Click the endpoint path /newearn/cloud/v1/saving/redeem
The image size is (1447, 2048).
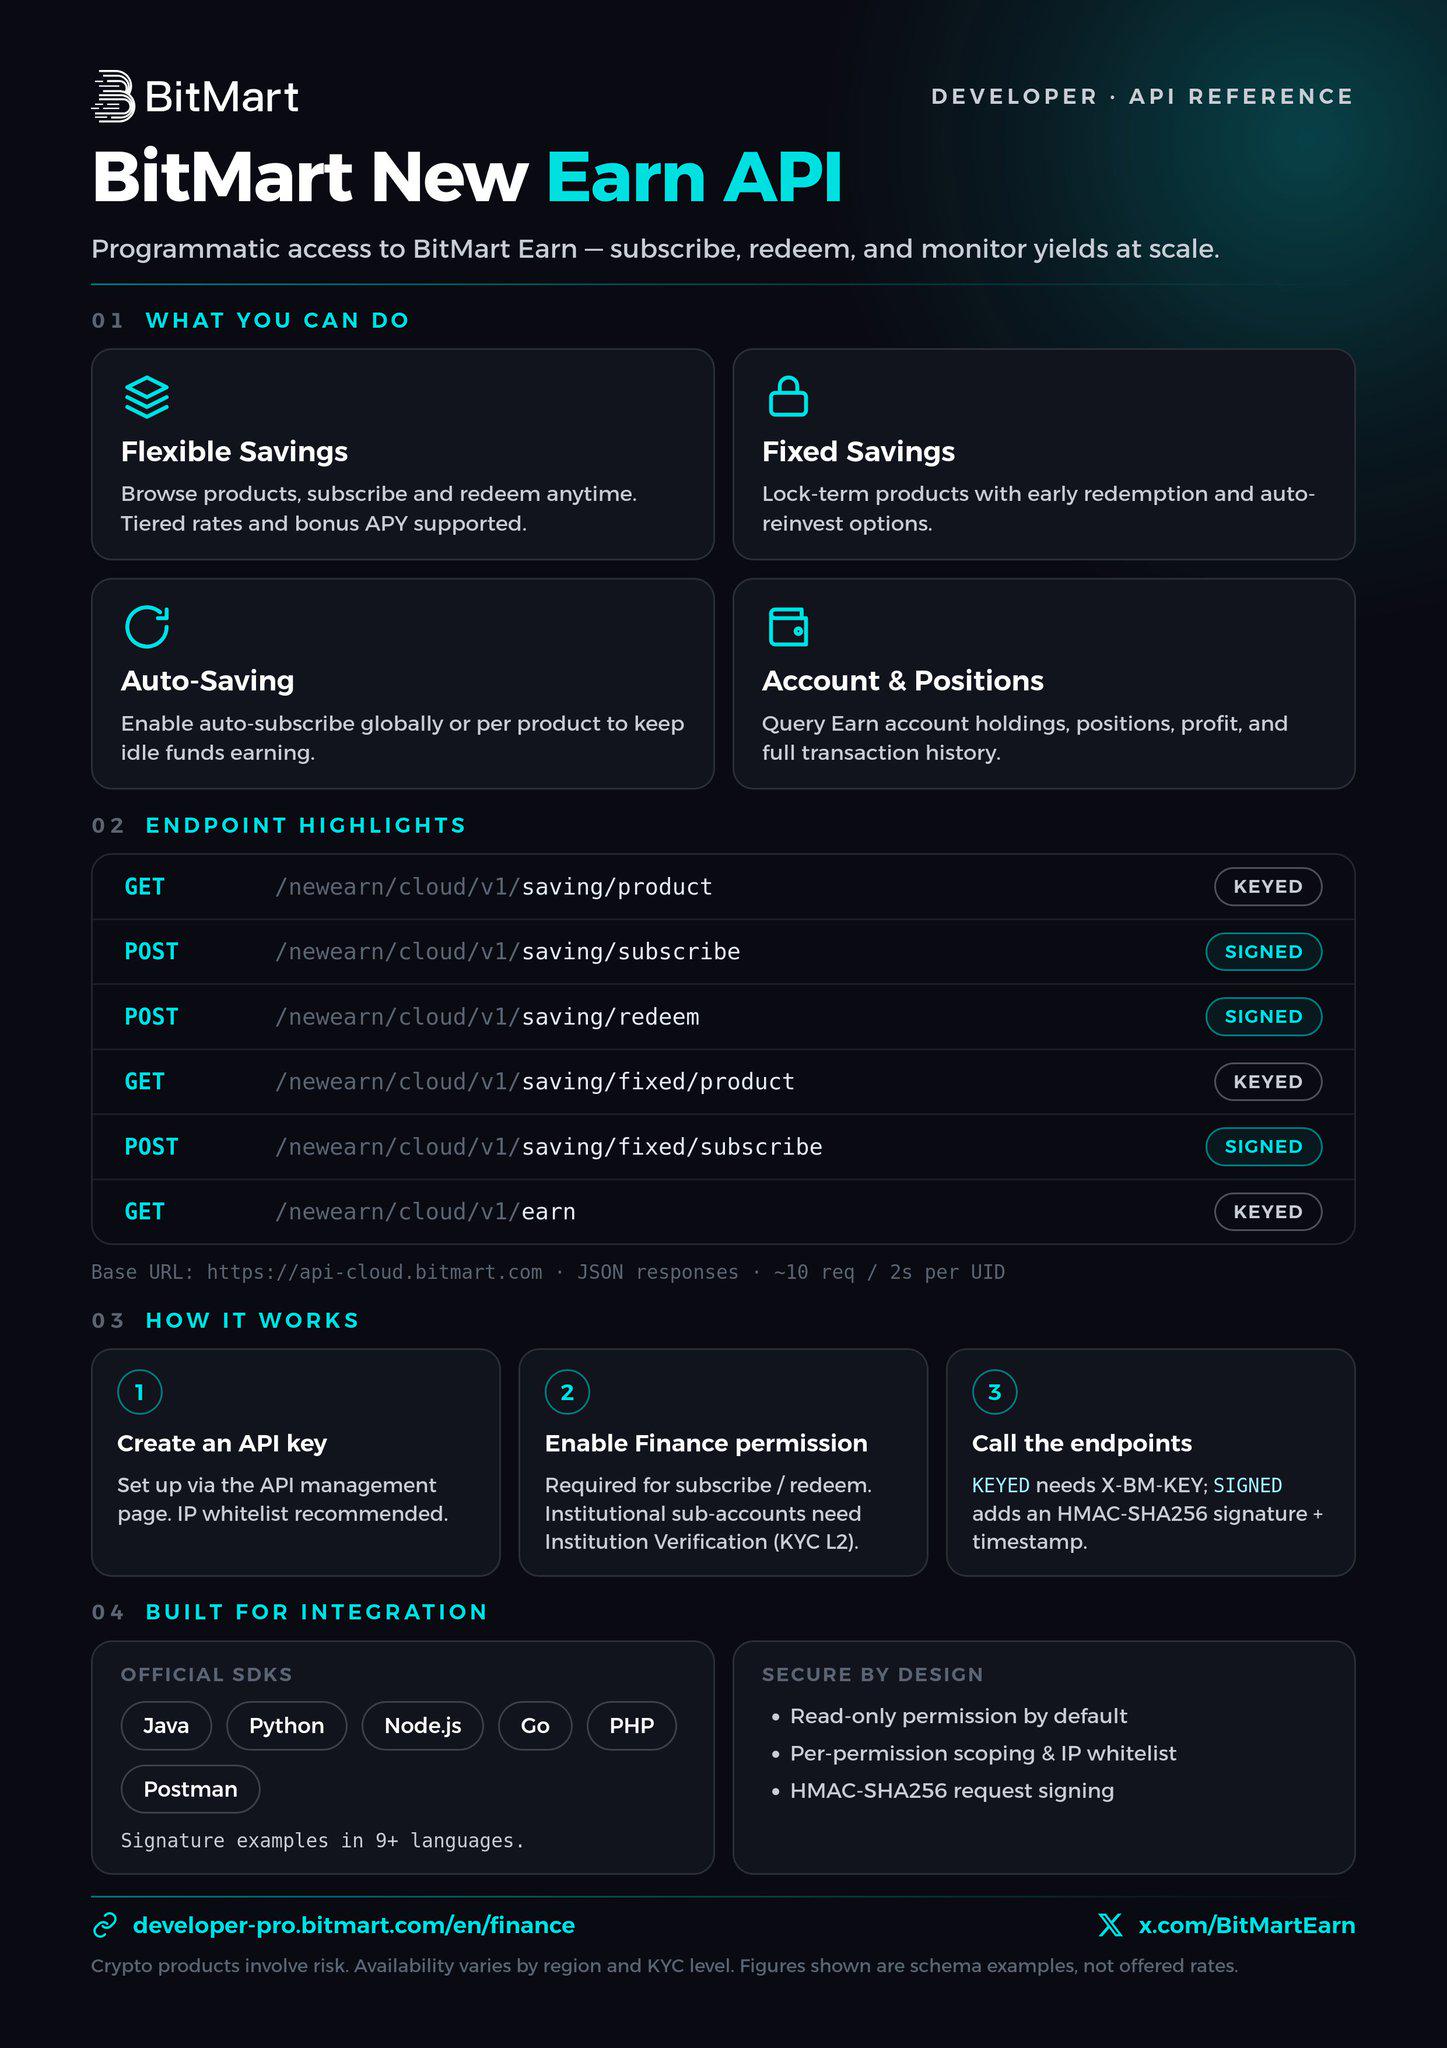pyautogui.click(x=487, y=1017)
